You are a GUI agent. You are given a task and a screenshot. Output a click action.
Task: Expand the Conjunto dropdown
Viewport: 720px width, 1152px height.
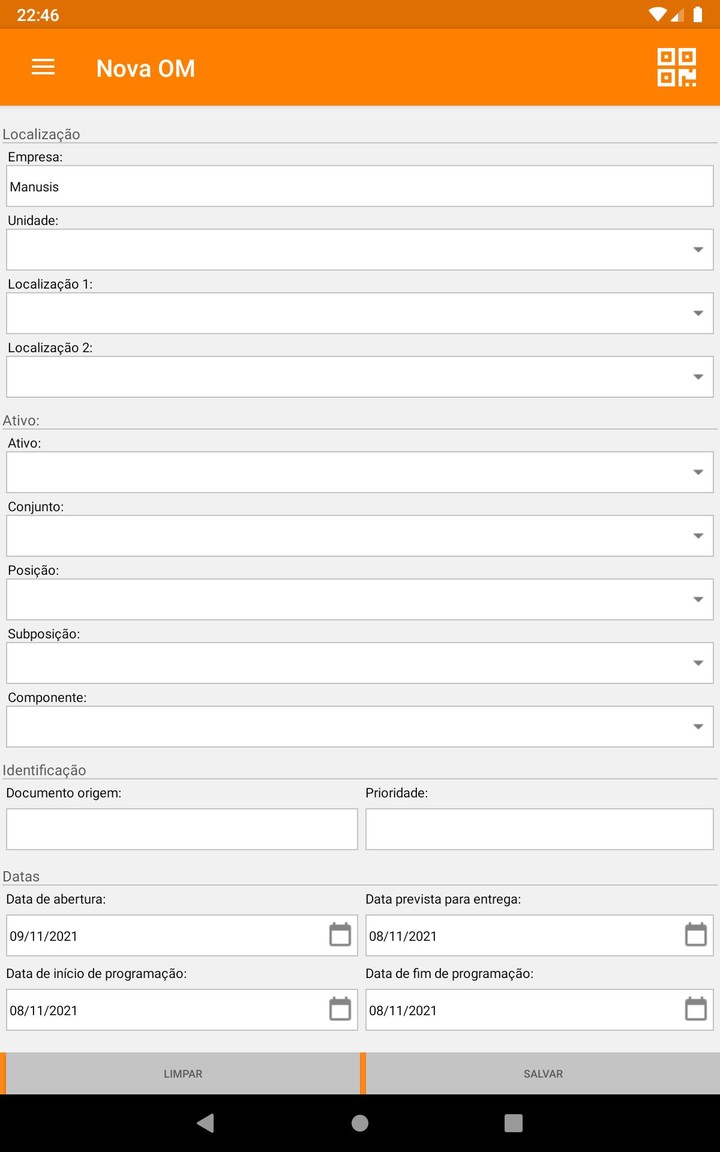(697, 535)
